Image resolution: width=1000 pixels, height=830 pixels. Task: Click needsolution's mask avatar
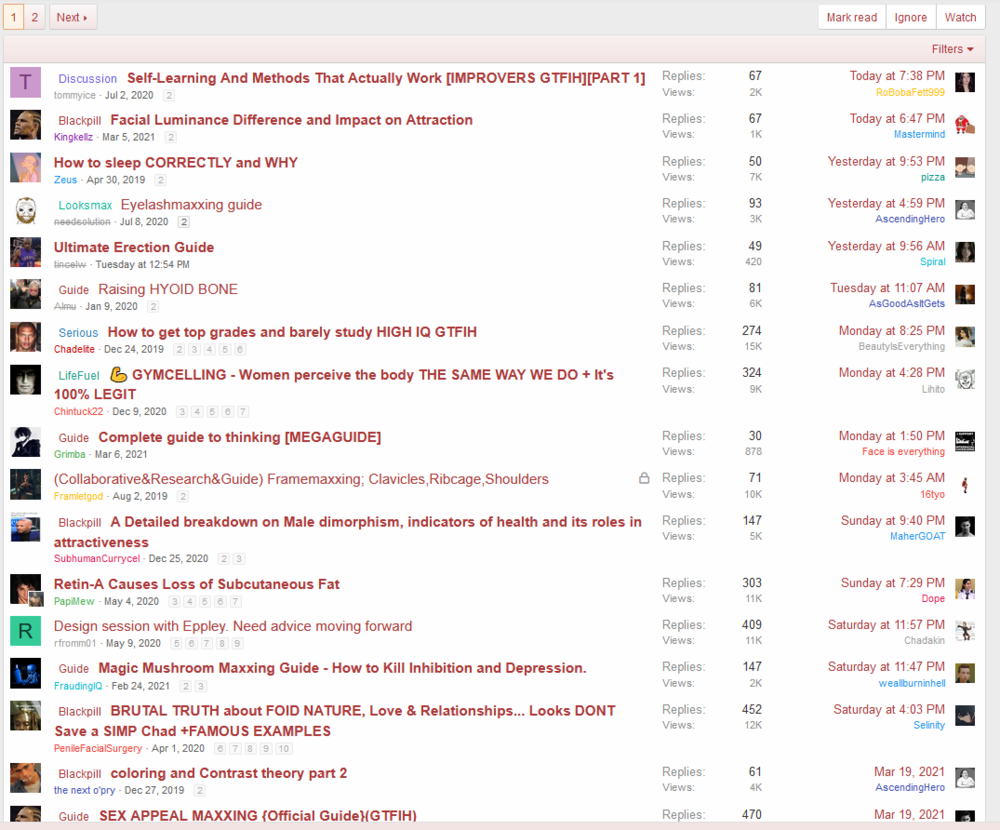point(26,210)
